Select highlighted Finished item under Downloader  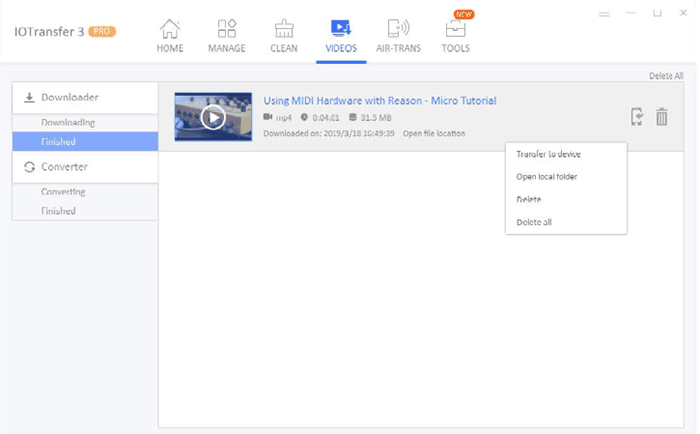[x=85, y=142]
